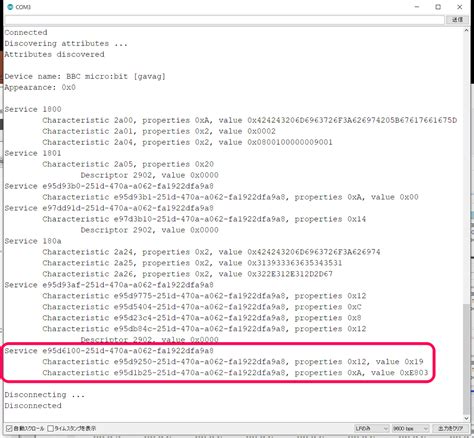Click 'Service e95d93af-251d-470a-a062-fa1922dfa9a8' line
Viewport: 474px width, 438px height.
click(109, 285)
